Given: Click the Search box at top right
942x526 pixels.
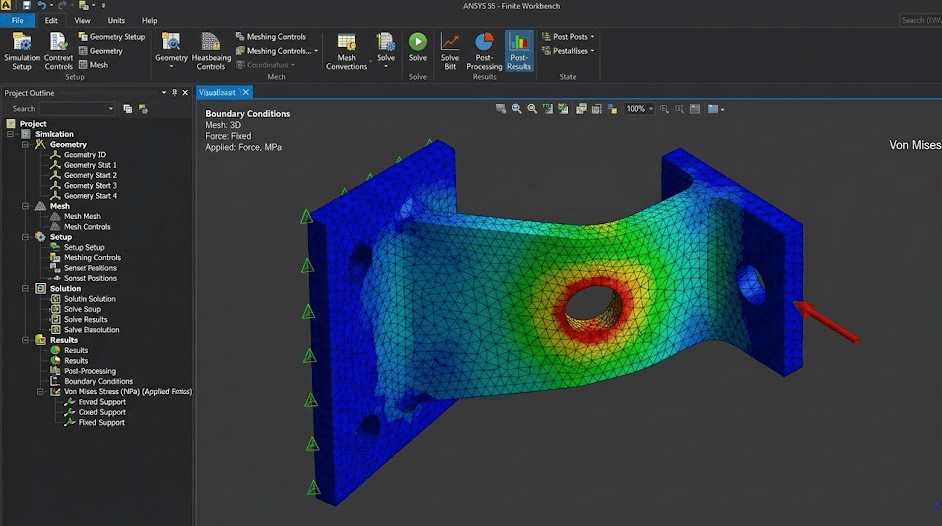Looking at the screenshot, I should click(920, 20).
